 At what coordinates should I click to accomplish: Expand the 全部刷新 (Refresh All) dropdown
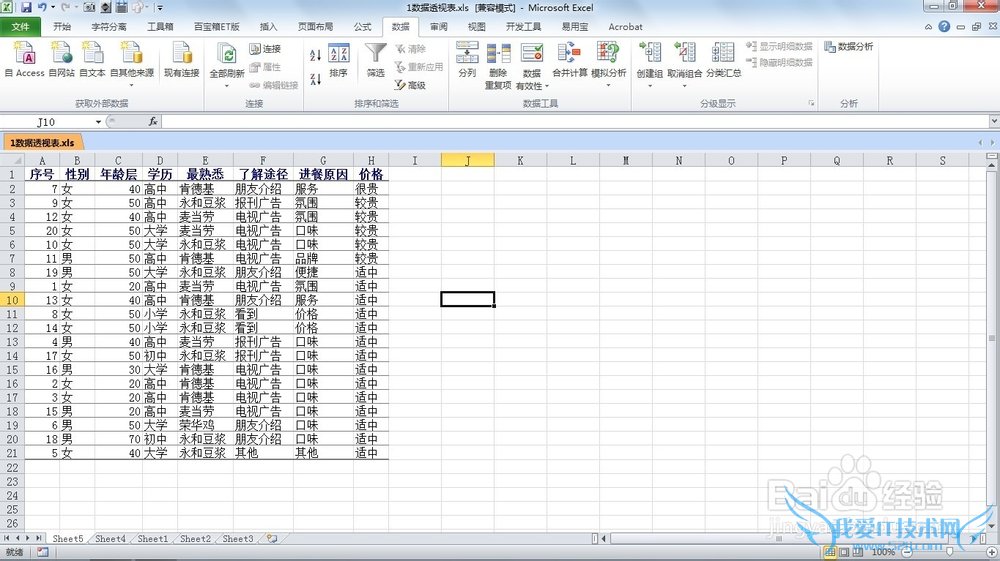click(x=227, y=85)
